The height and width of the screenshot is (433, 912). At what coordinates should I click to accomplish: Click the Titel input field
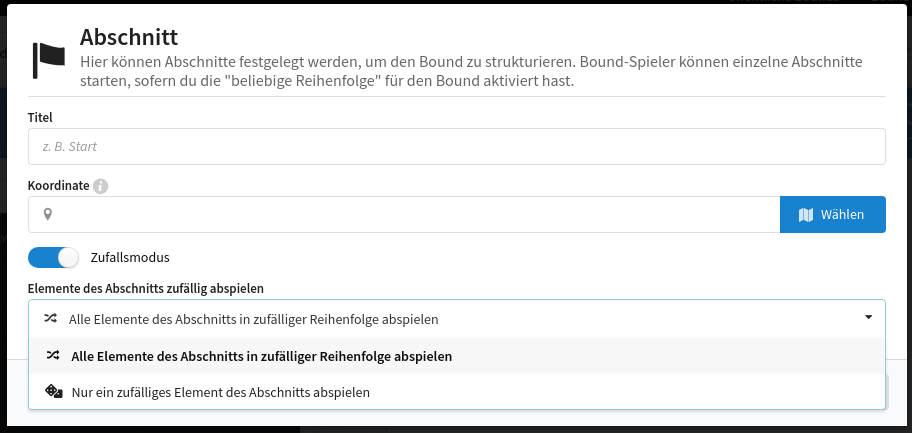[457, 146]
